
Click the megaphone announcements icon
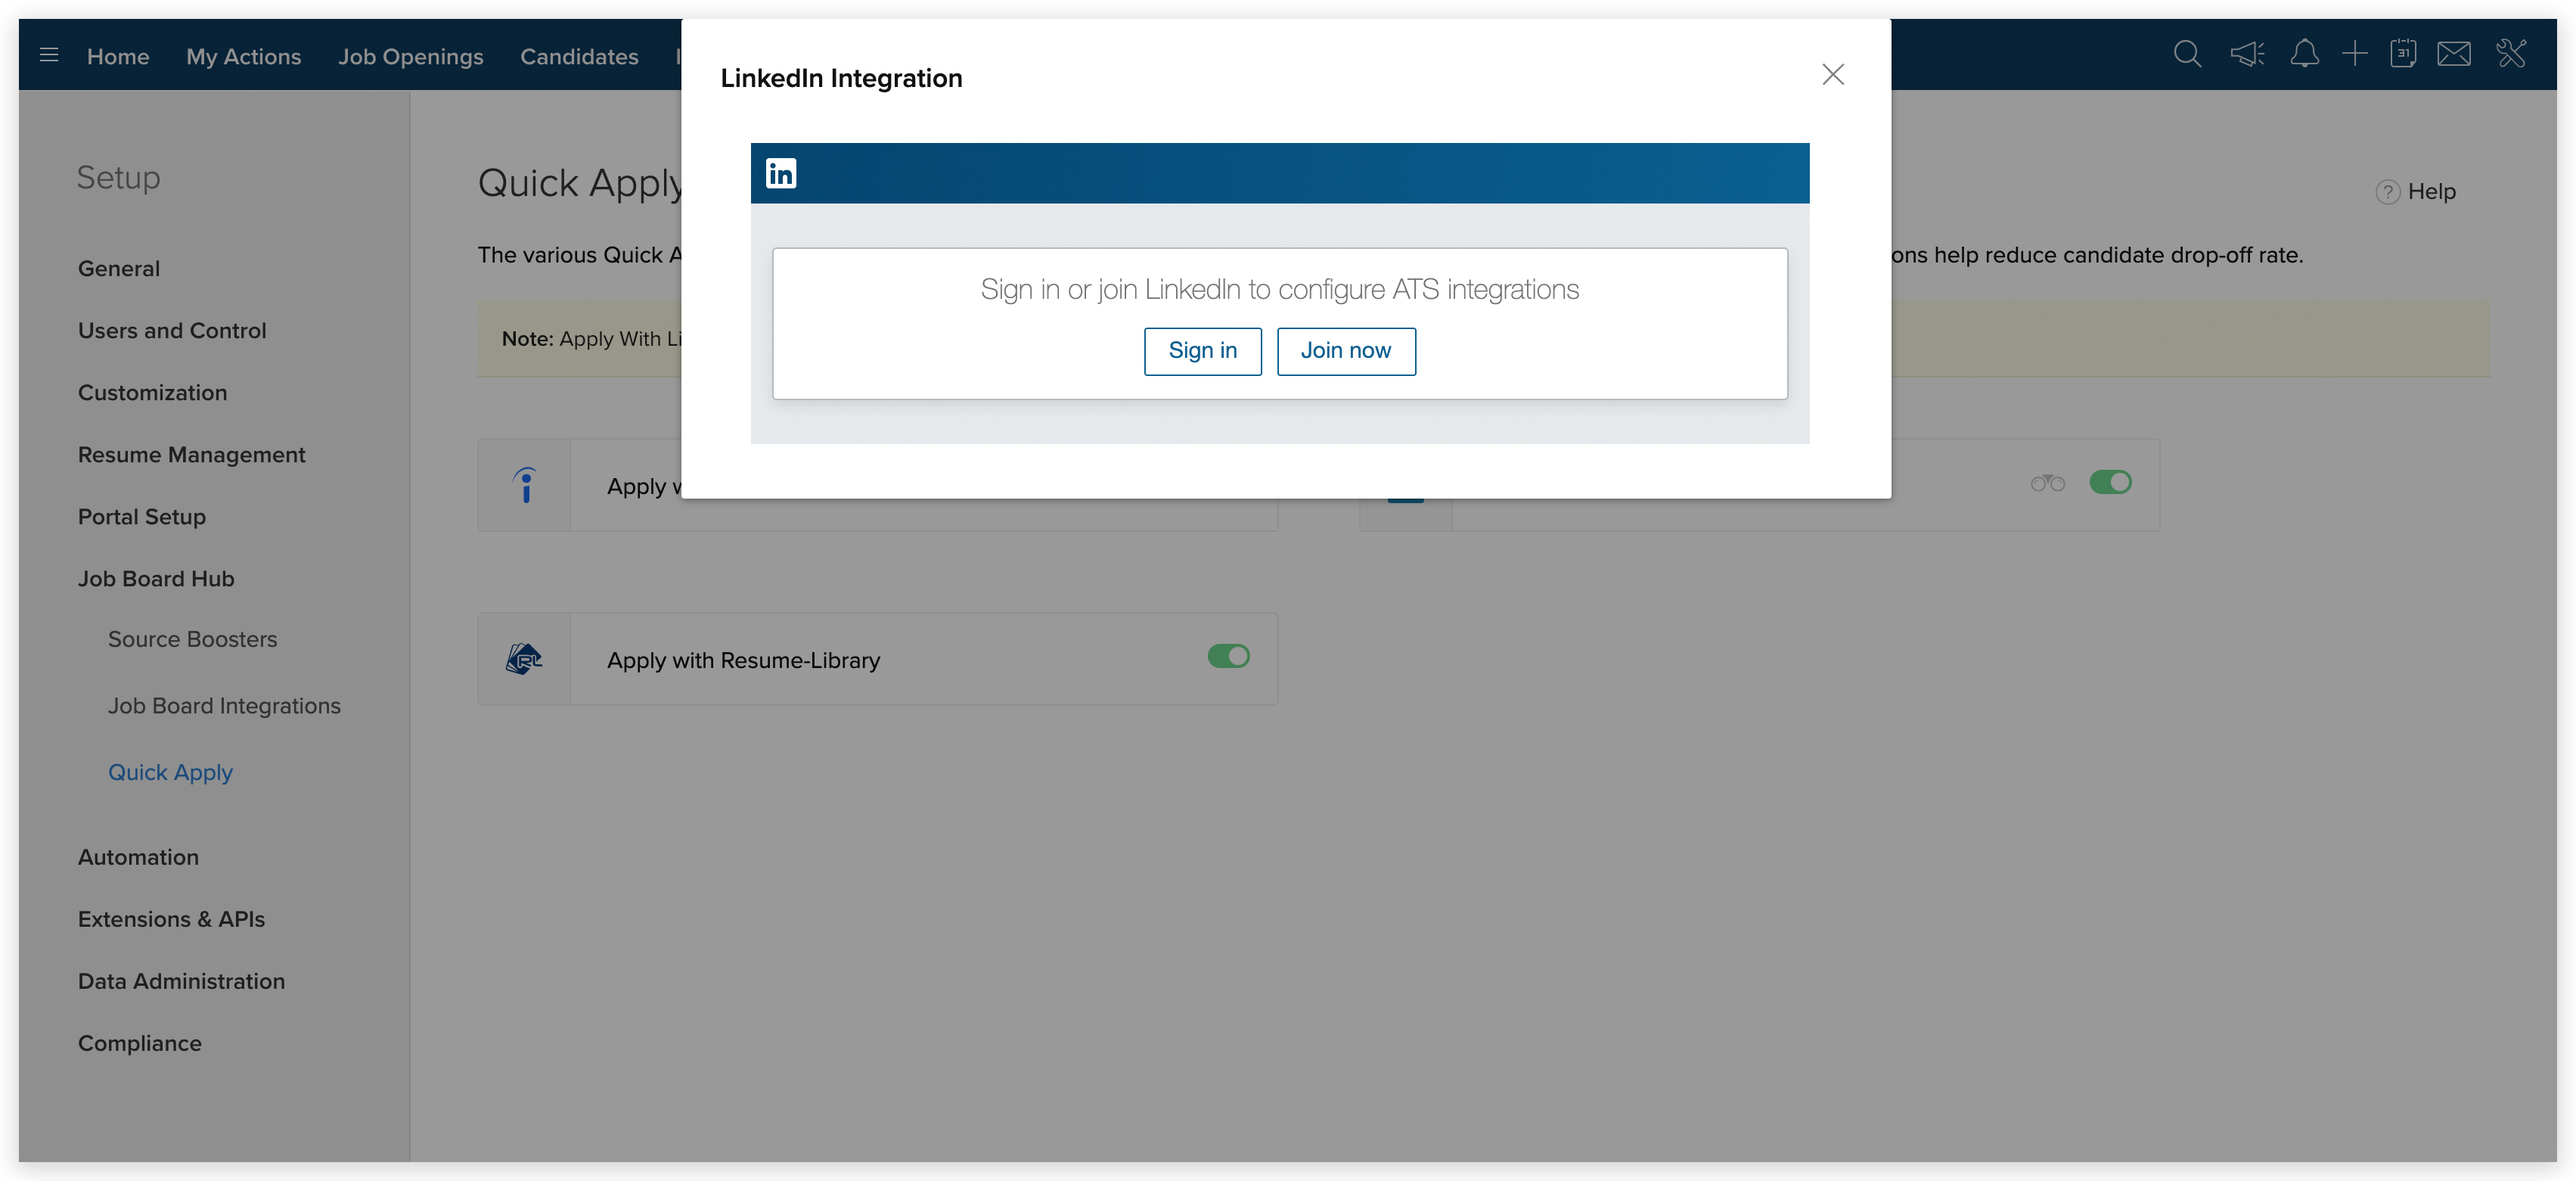point(2247,54)
